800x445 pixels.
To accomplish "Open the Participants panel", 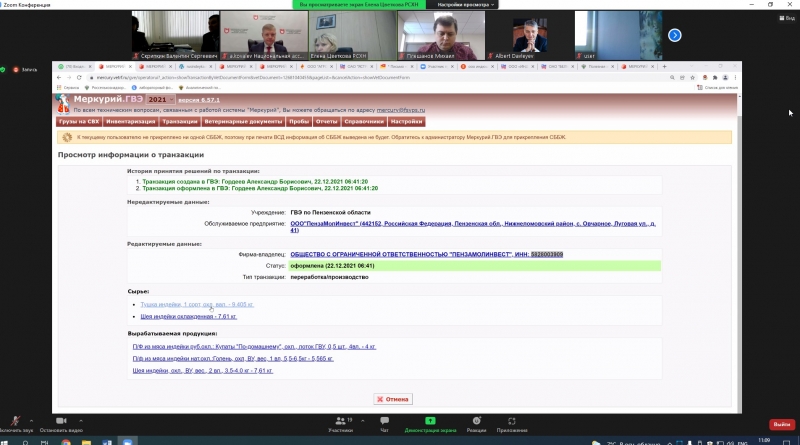I will 341,424.
